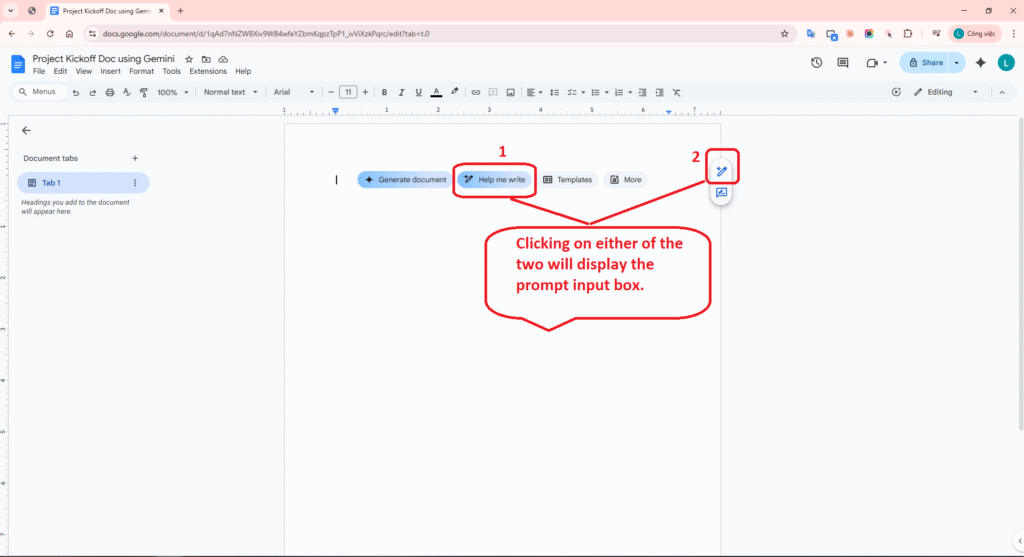Toggle italic formatting
Image resolution: width=1024 pixels, height=557 pixels.
click(401, 92)
